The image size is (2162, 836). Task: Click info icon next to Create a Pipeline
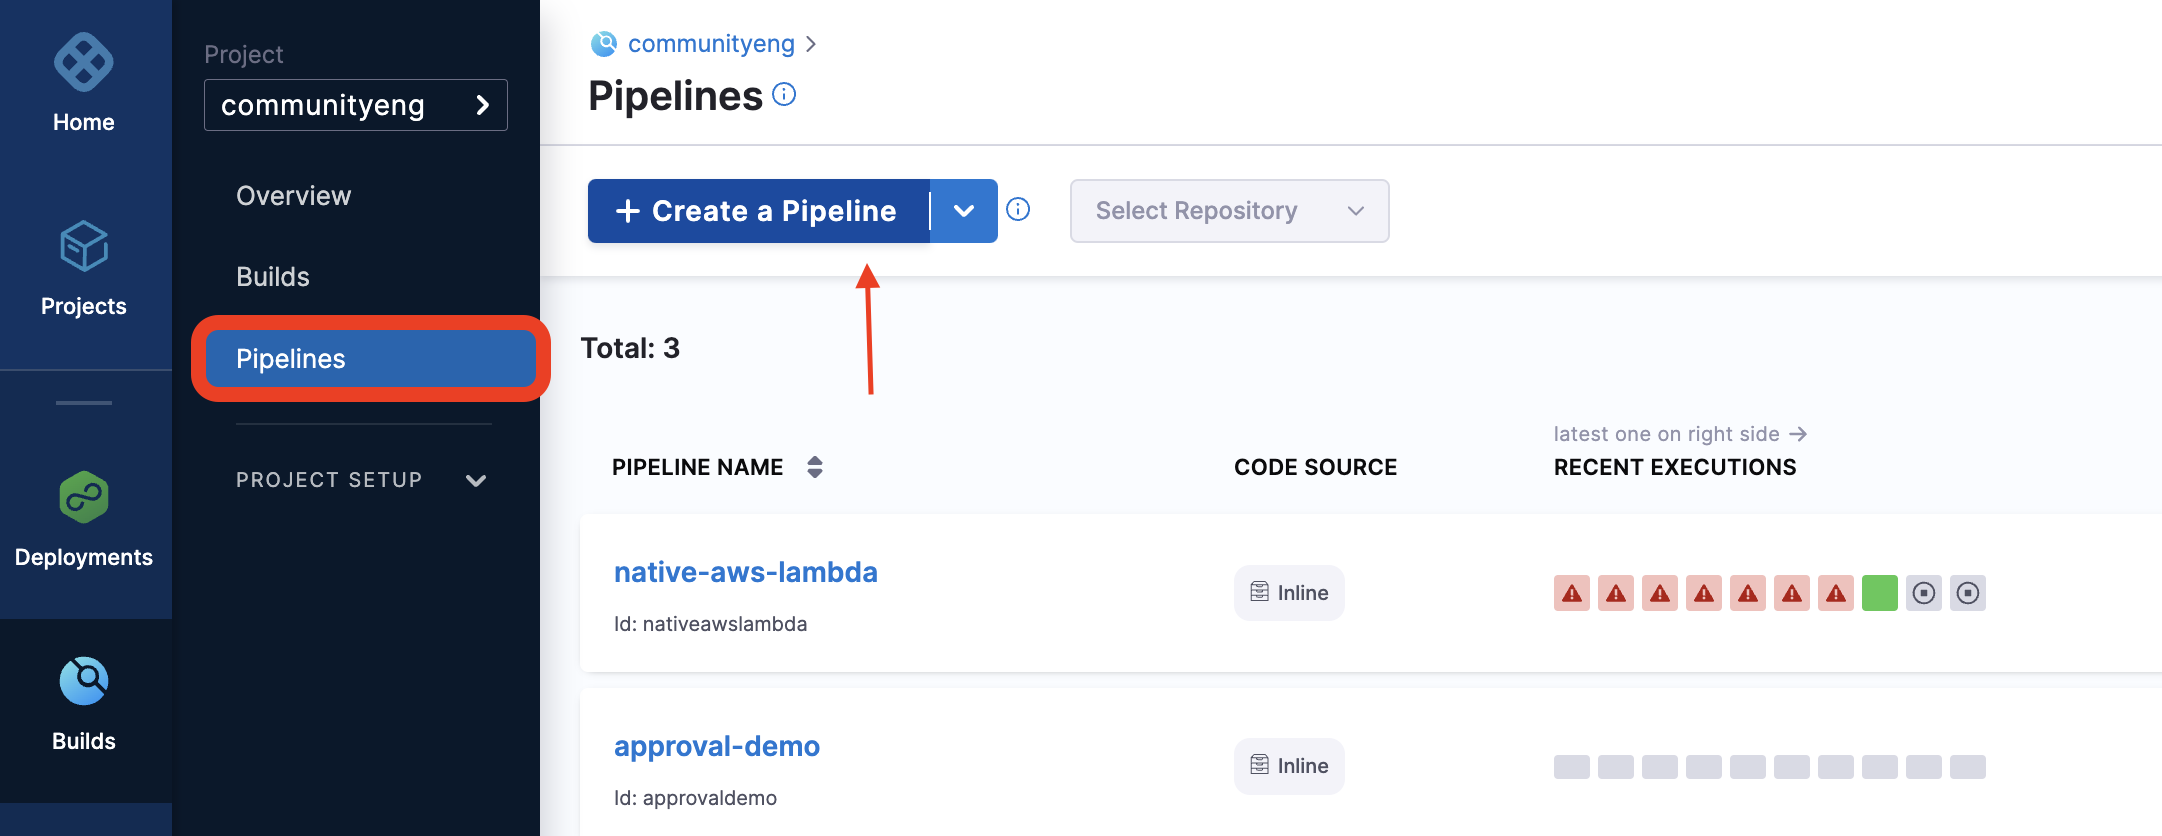pos(1018,209)
